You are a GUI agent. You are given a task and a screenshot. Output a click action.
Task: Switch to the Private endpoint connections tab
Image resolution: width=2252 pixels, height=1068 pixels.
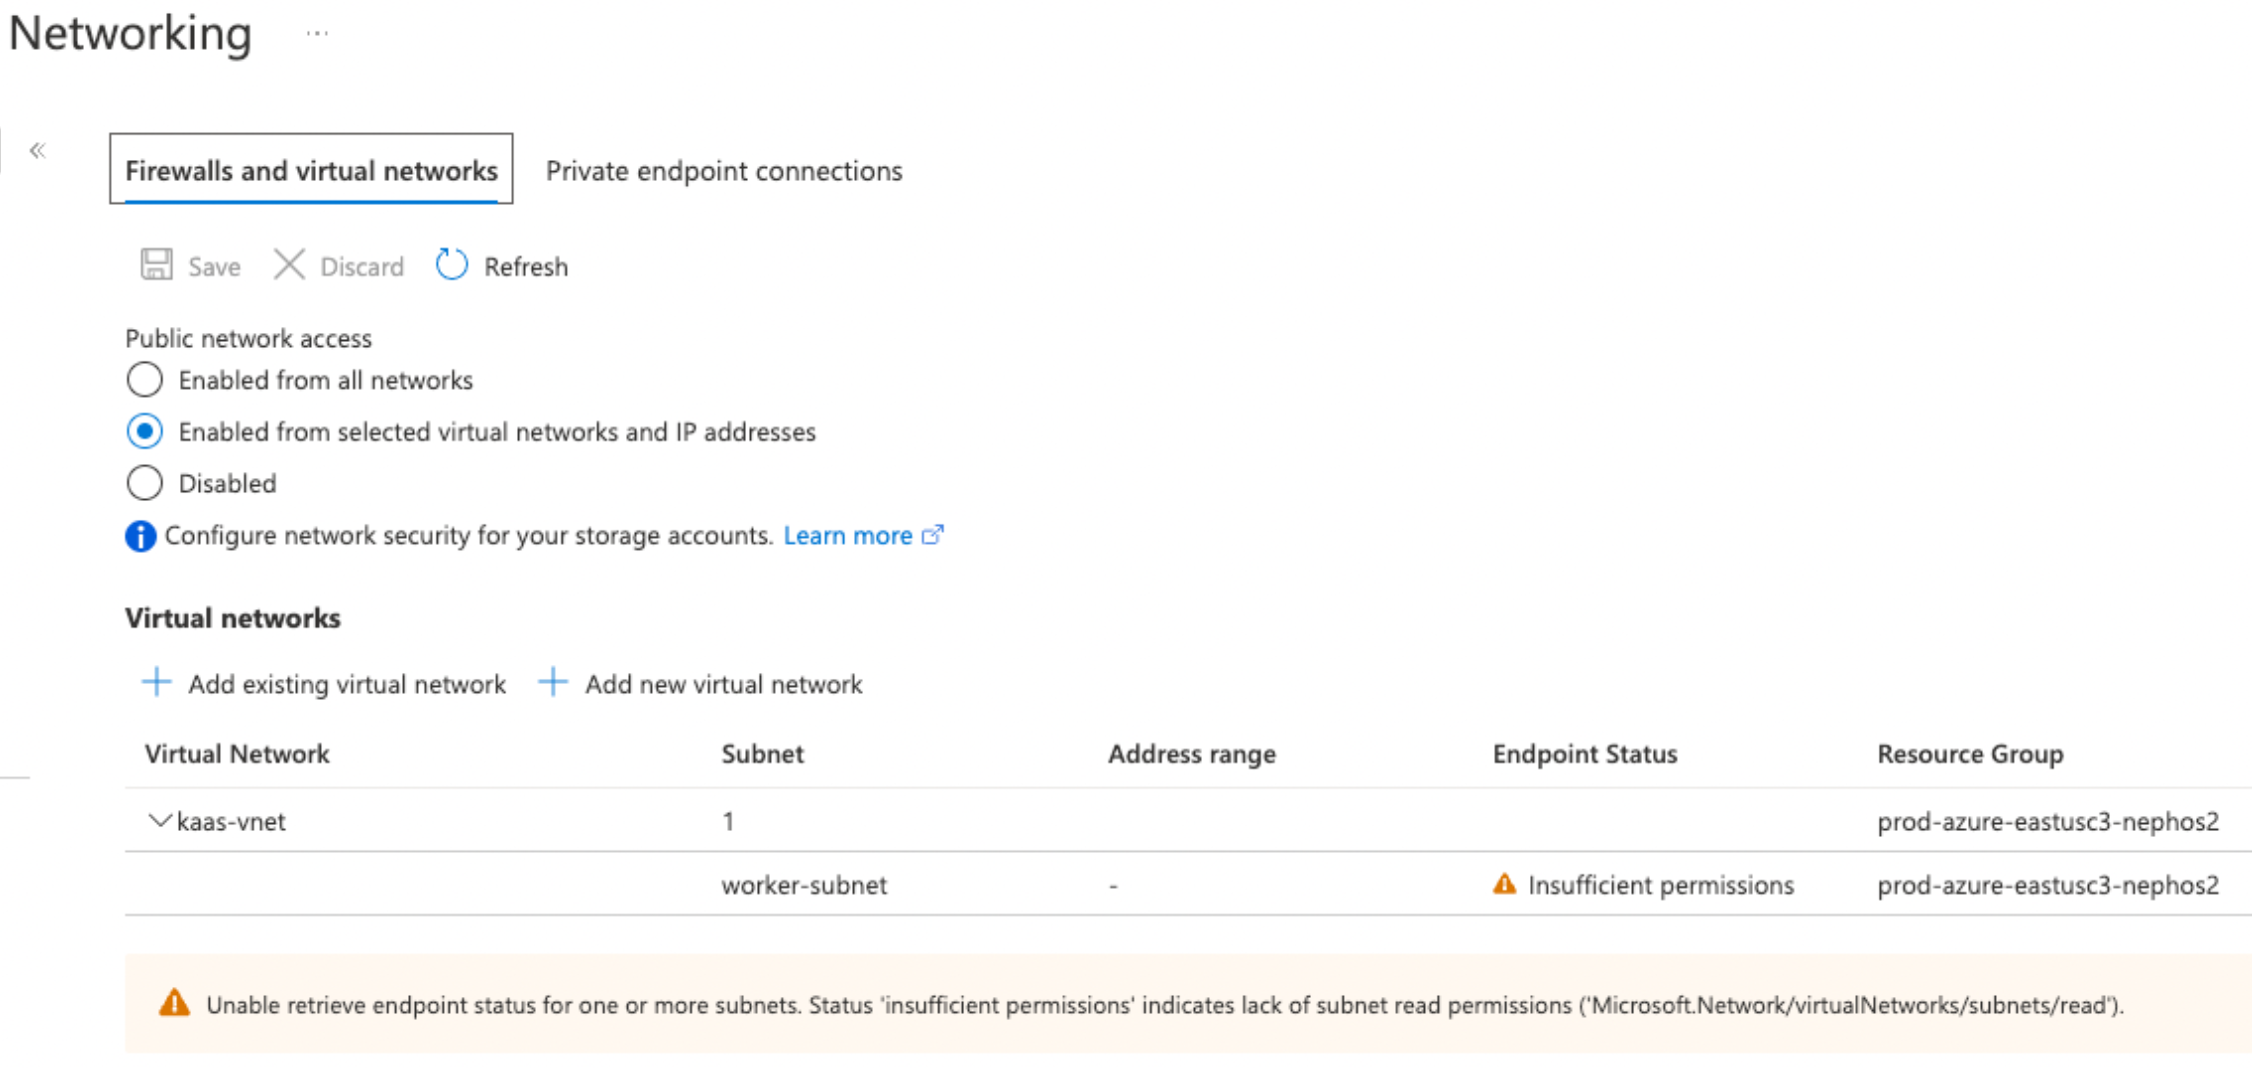point(723,171)
